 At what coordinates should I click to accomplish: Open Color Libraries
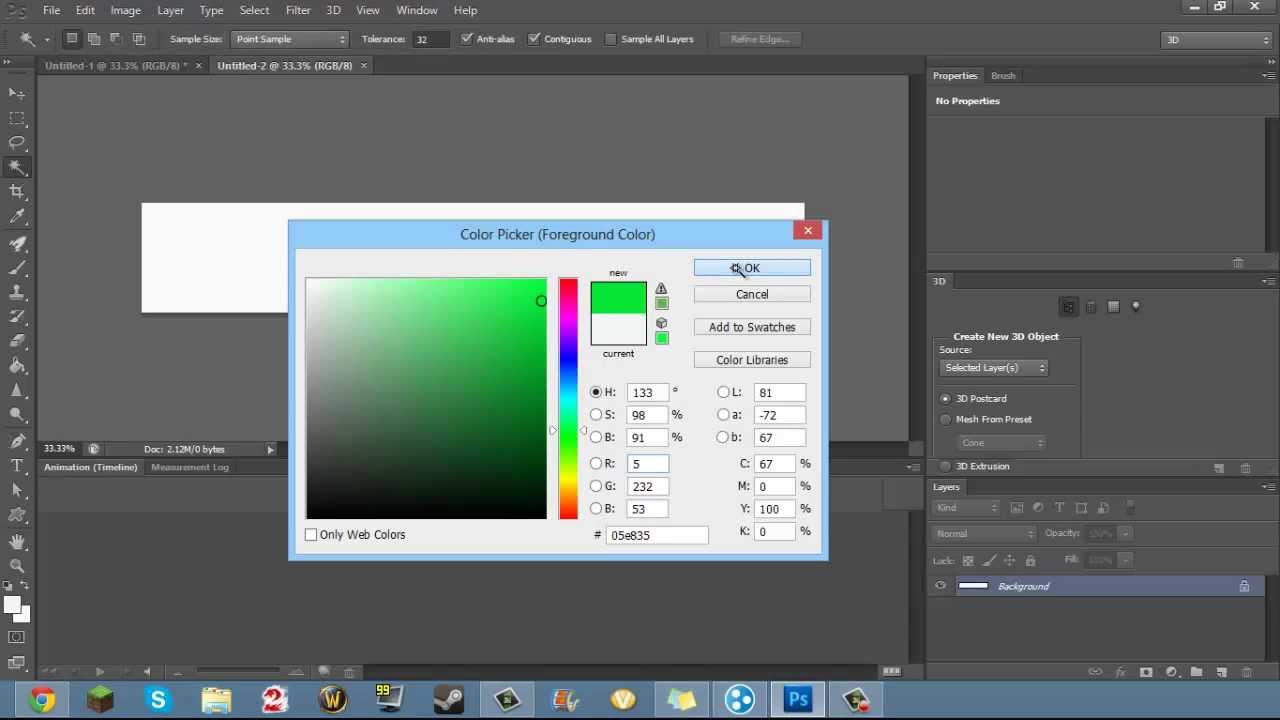[x=752, y=360]
